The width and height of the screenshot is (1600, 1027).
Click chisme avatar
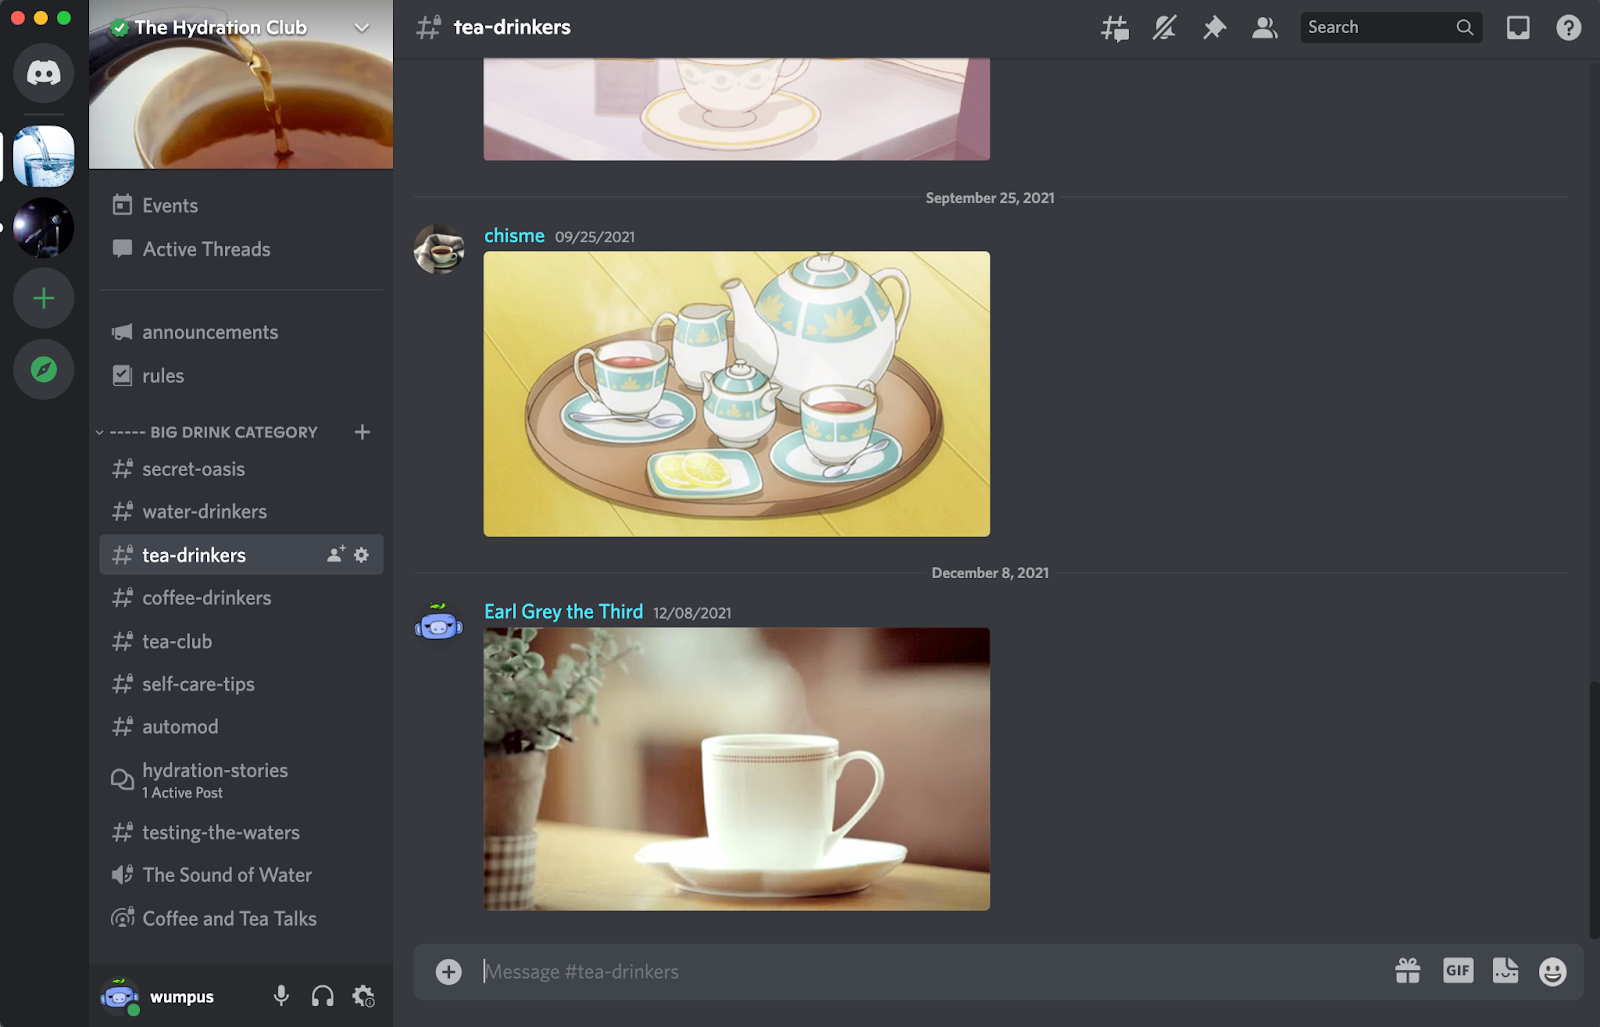(439, 249)
